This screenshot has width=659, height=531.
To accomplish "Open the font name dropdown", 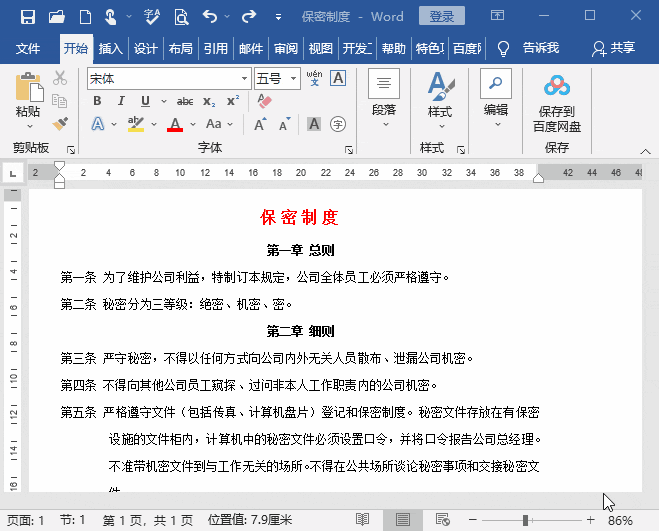I will (x=244, y=78).
